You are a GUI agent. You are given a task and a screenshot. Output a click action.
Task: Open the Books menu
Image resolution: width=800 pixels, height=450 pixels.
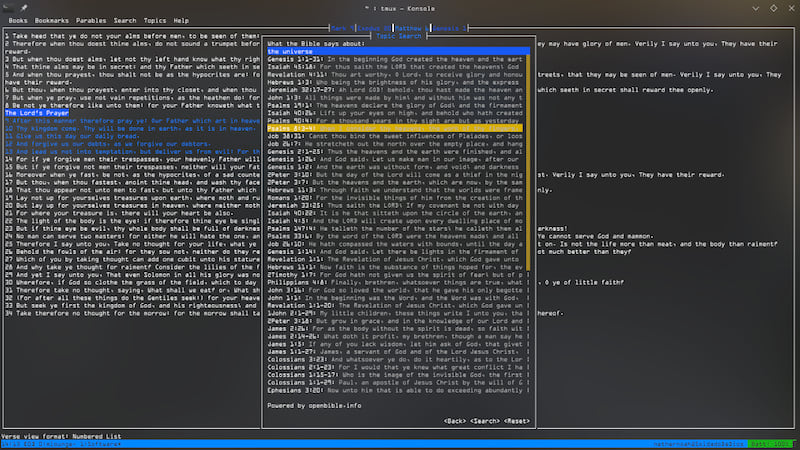pyautogui.click(x=18, y=21)
